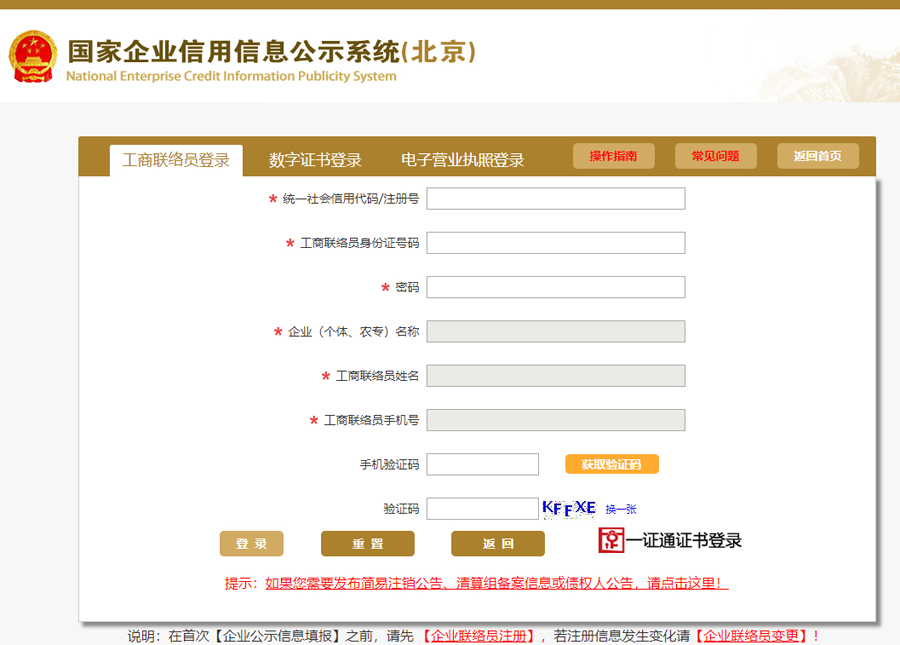Open the 电子营业执照登录 tab
The height and width of the screenshot is (645, 900).
point(463,160)
